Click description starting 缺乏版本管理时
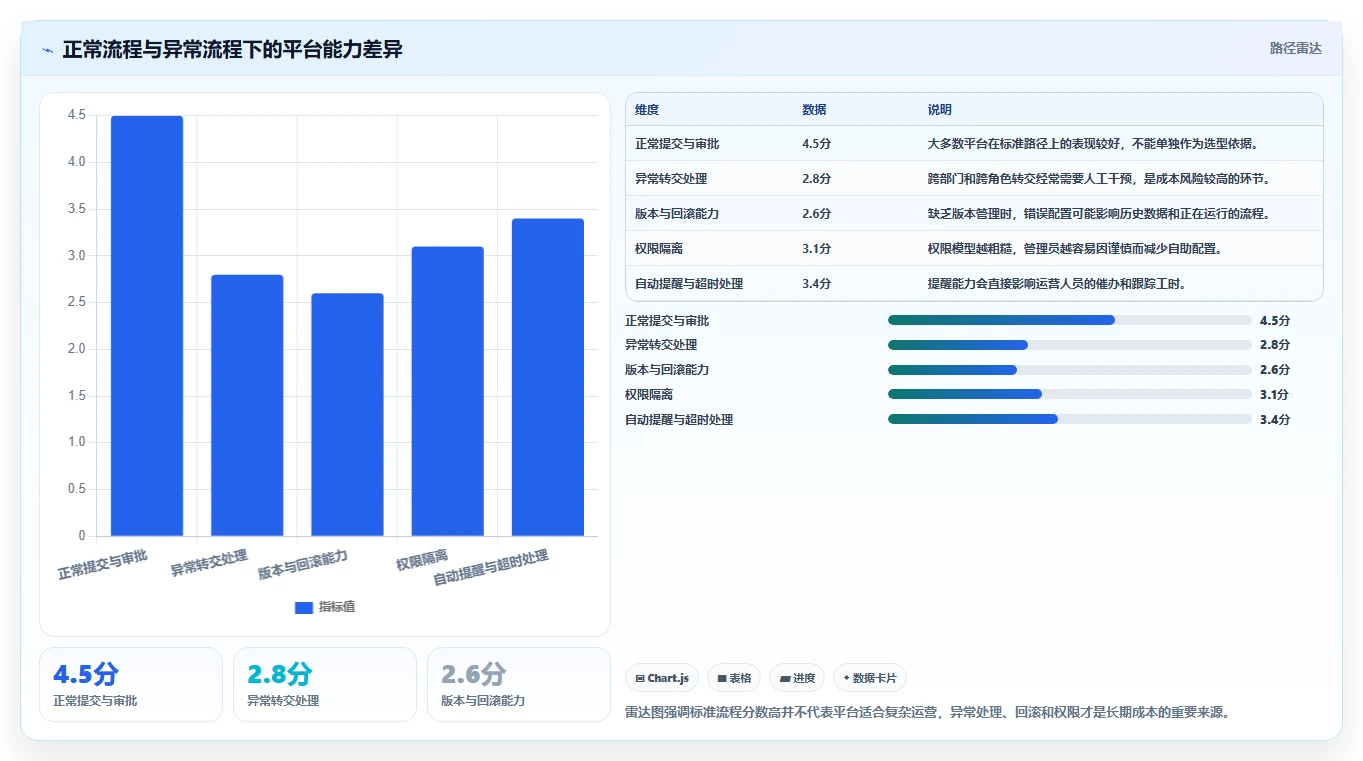The height and width of the screenshot is (761, 1363). click(x=1098, y=214)
